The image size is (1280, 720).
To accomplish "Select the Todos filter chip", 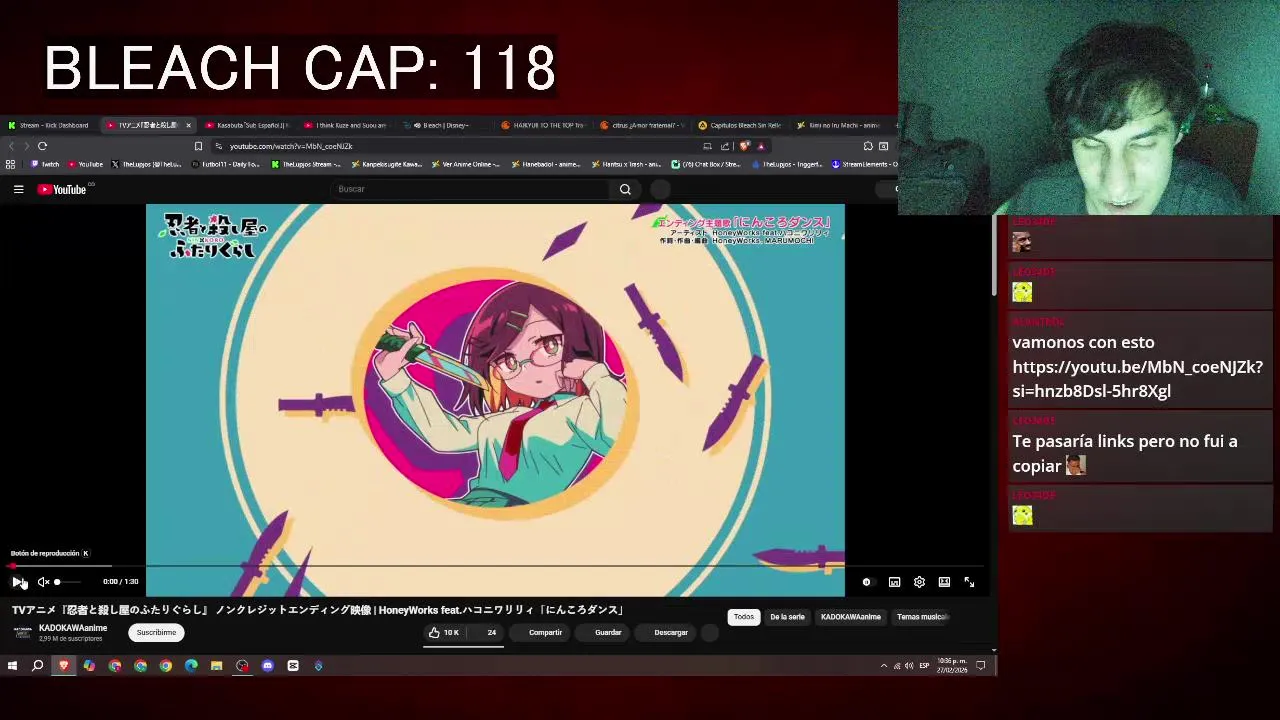I will tap(744, 617).
